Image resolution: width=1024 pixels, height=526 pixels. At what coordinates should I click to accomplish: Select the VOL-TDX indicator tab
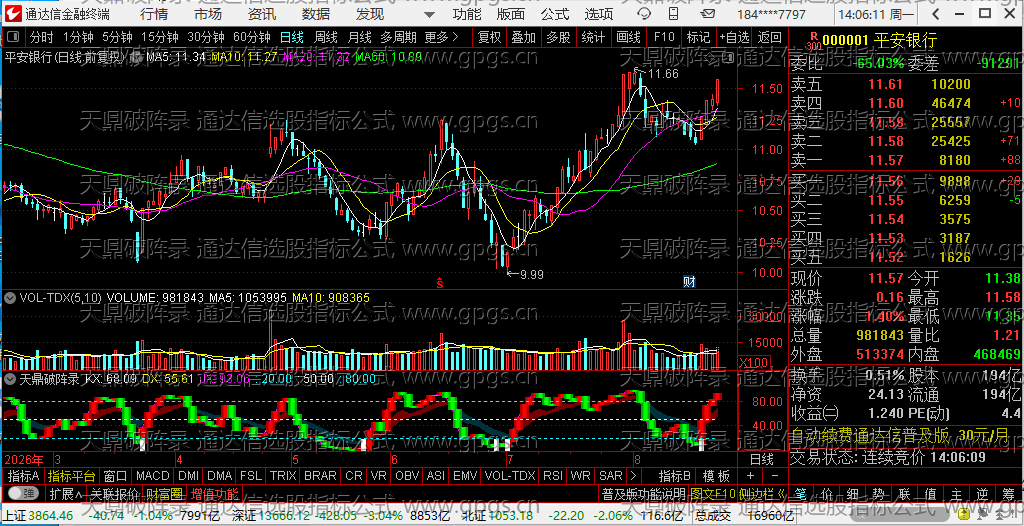pos(510,476)
